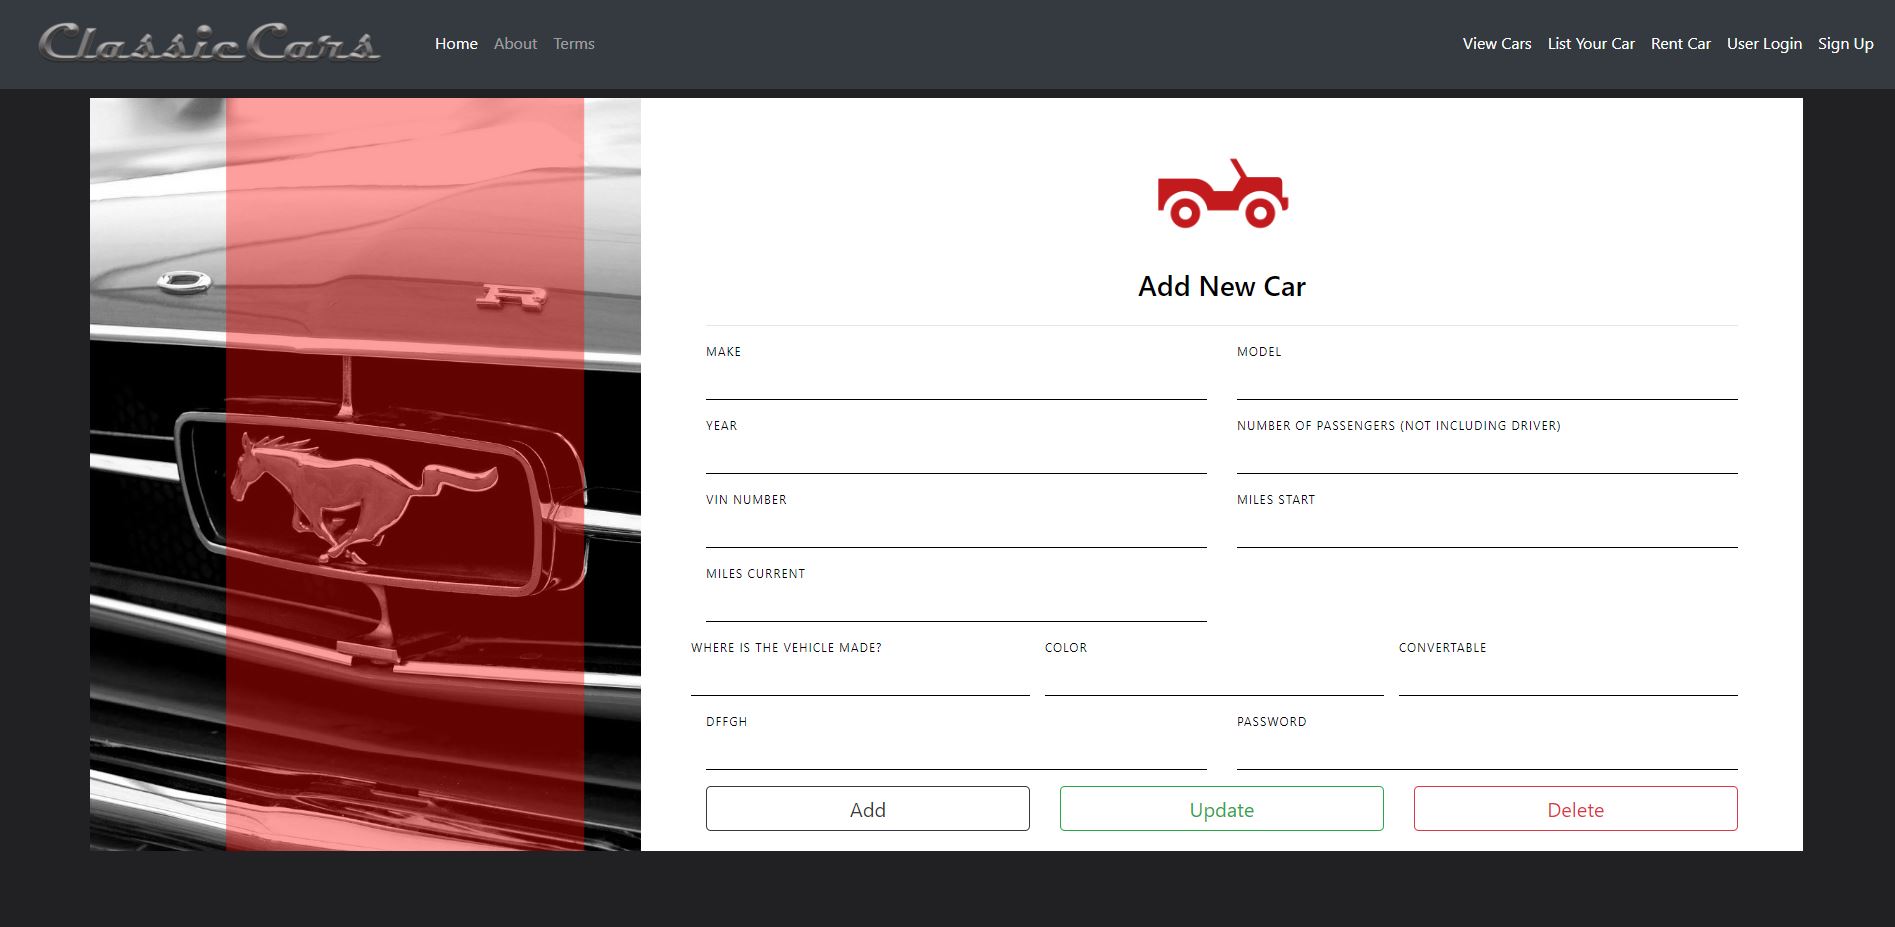Select the Color input field
The width and height of the screenshot is (1895, 927).
point(1214,677)
